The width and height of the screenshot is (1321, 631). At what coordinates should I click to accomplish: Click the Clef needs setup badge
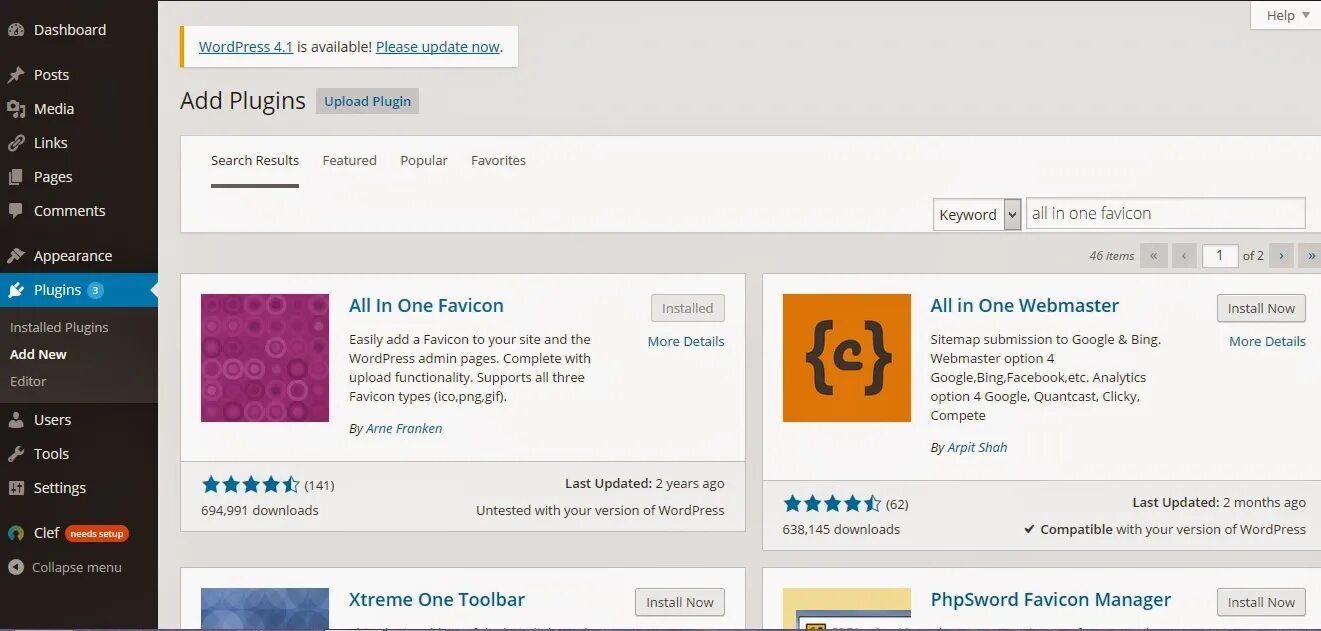pos(97,533)
